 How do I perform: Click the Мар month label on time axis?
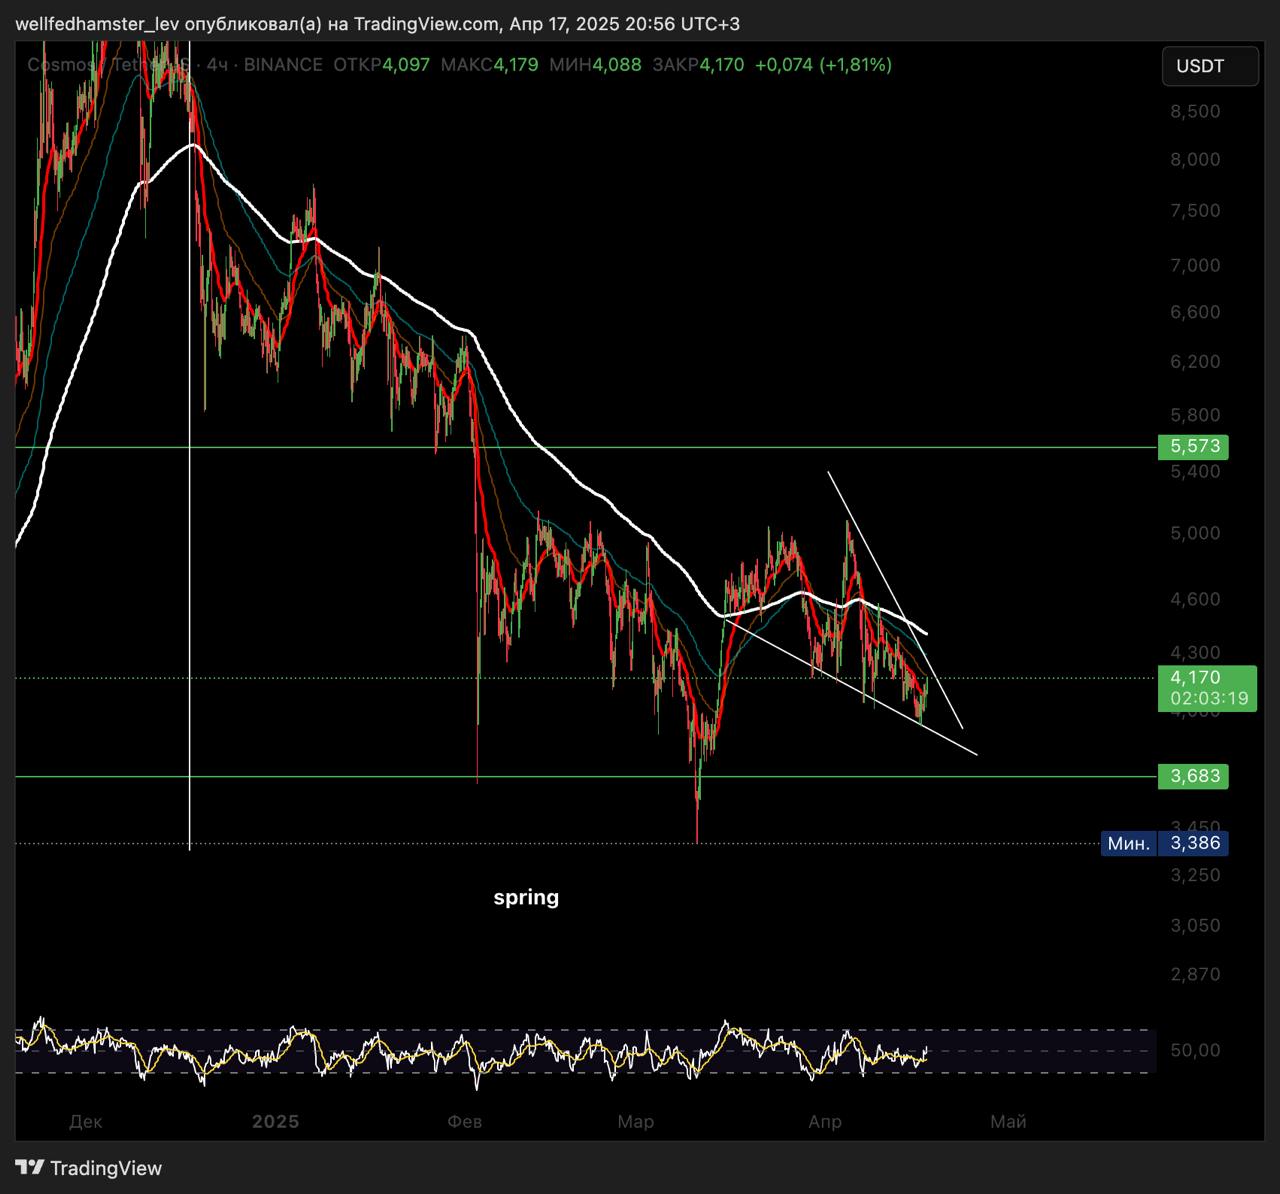pyautogui.click(x=636, y=1121)
